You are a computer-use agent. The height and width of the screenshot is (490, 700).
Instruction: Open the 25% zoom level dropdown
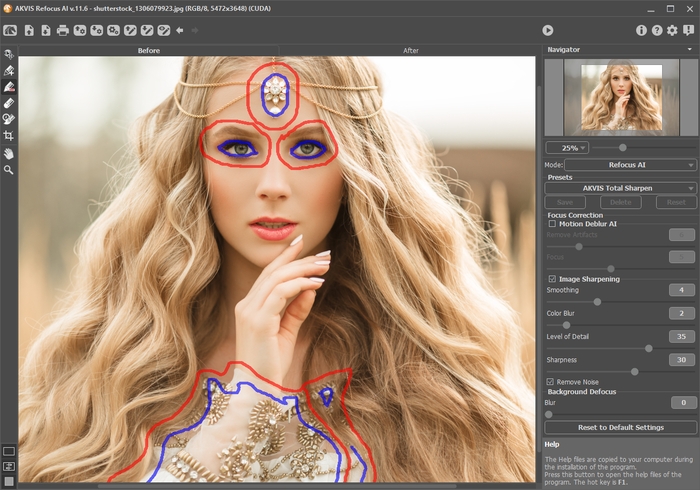tap(567, 148)
